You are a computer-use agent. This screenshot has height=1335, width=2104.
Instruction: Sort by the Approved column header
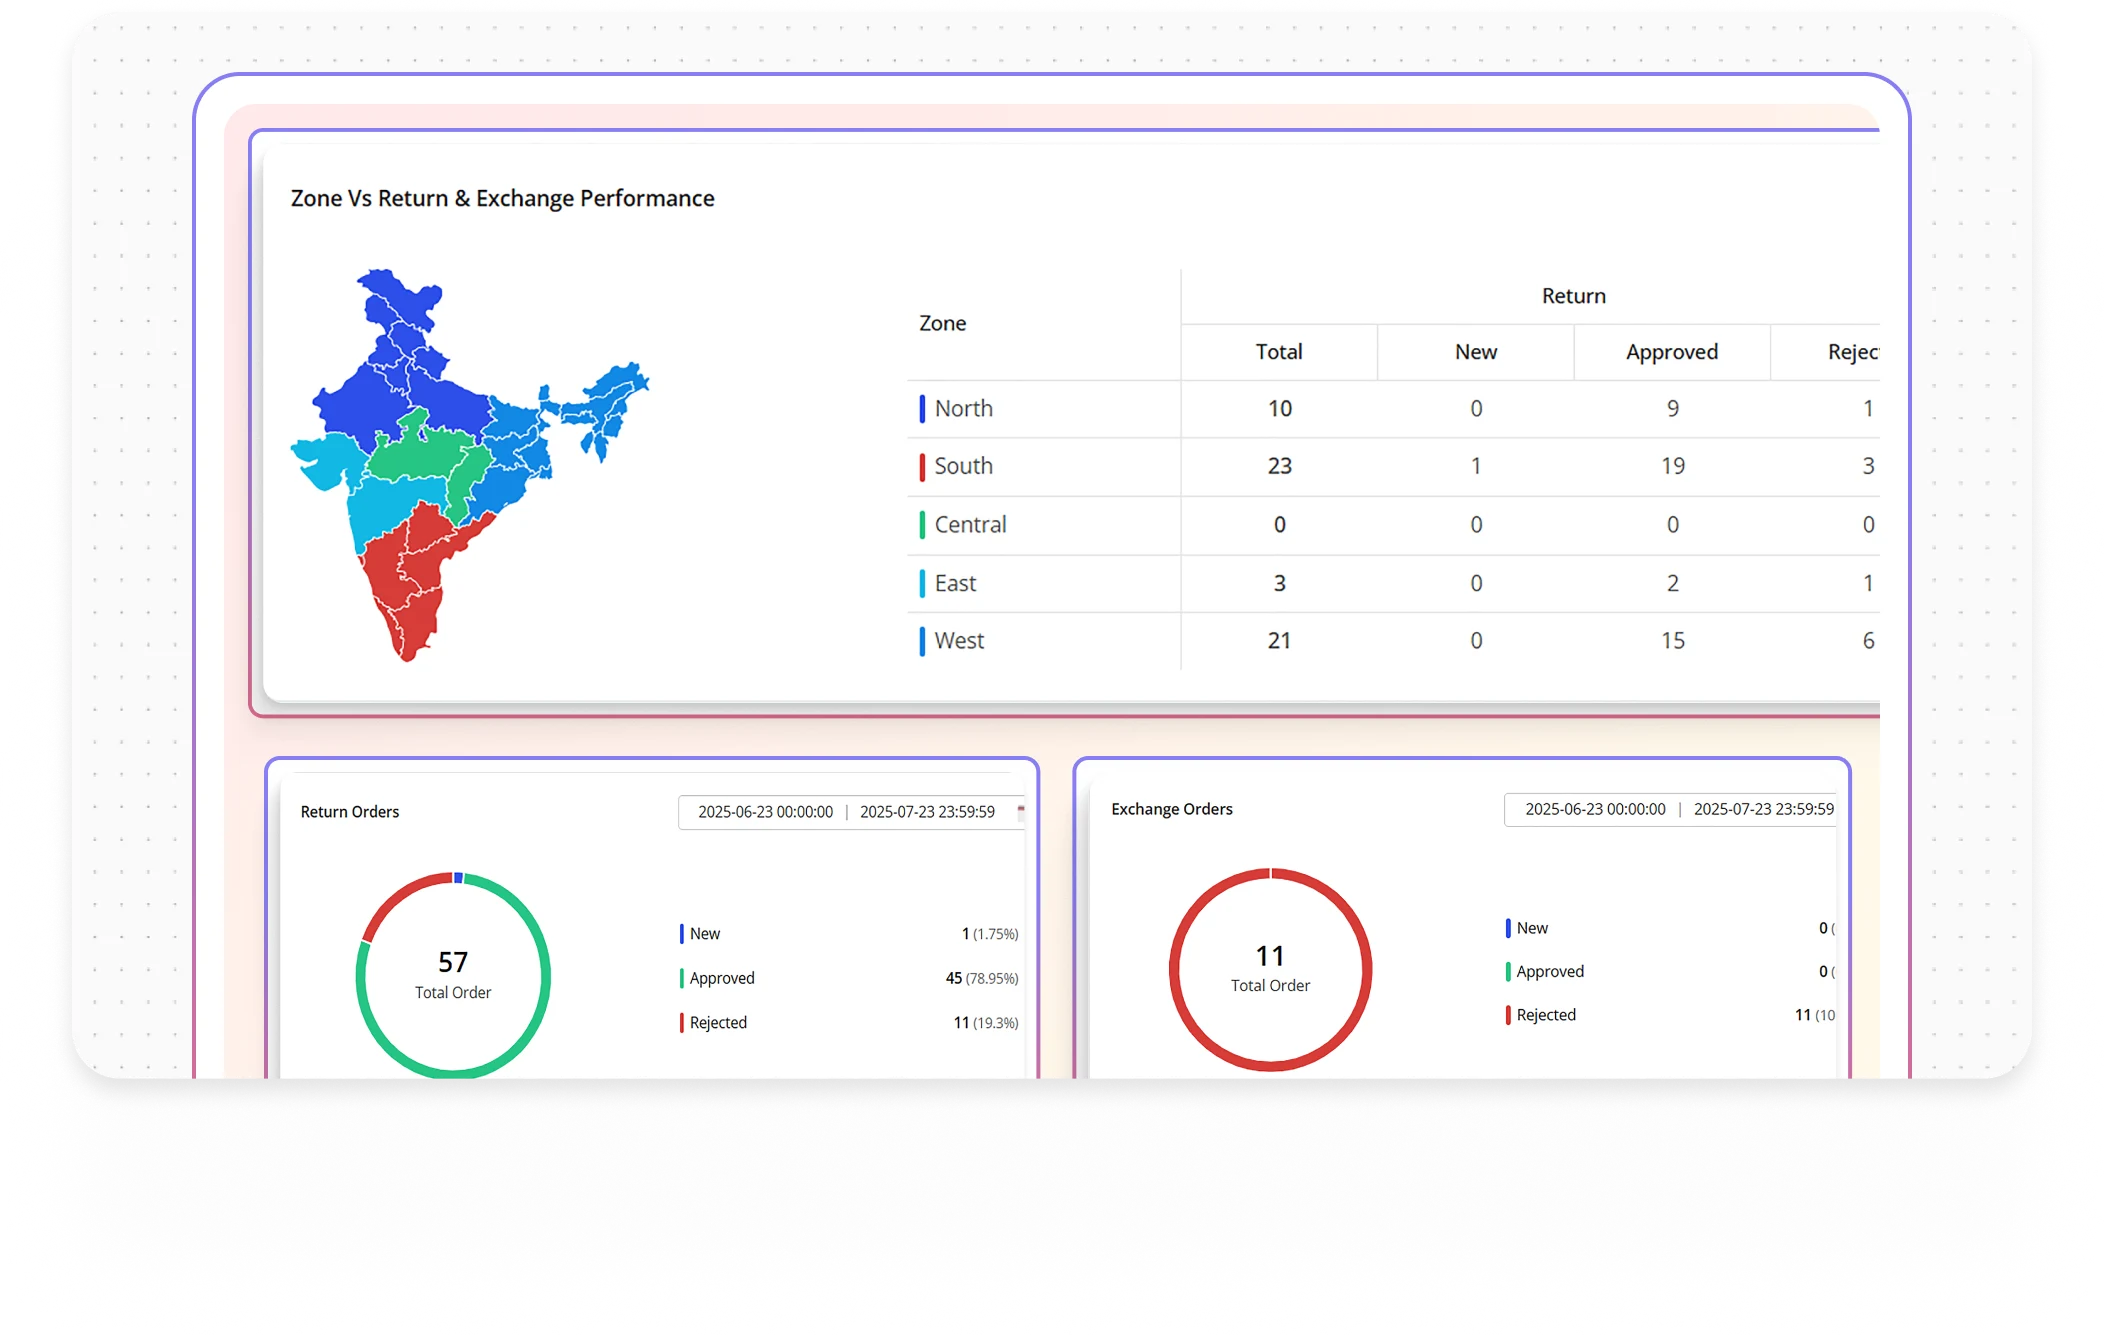pyautogui.click(x=1671, y=351)
